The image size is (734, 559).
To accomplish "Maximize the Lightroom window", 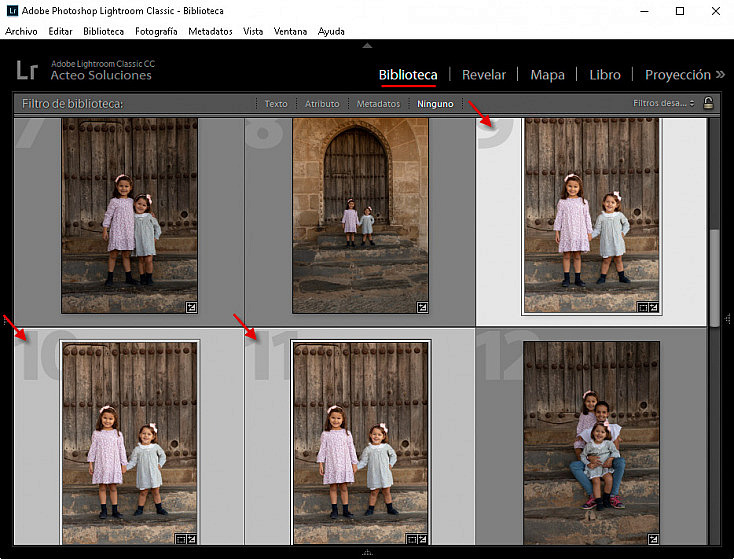I will coord(680,11).
